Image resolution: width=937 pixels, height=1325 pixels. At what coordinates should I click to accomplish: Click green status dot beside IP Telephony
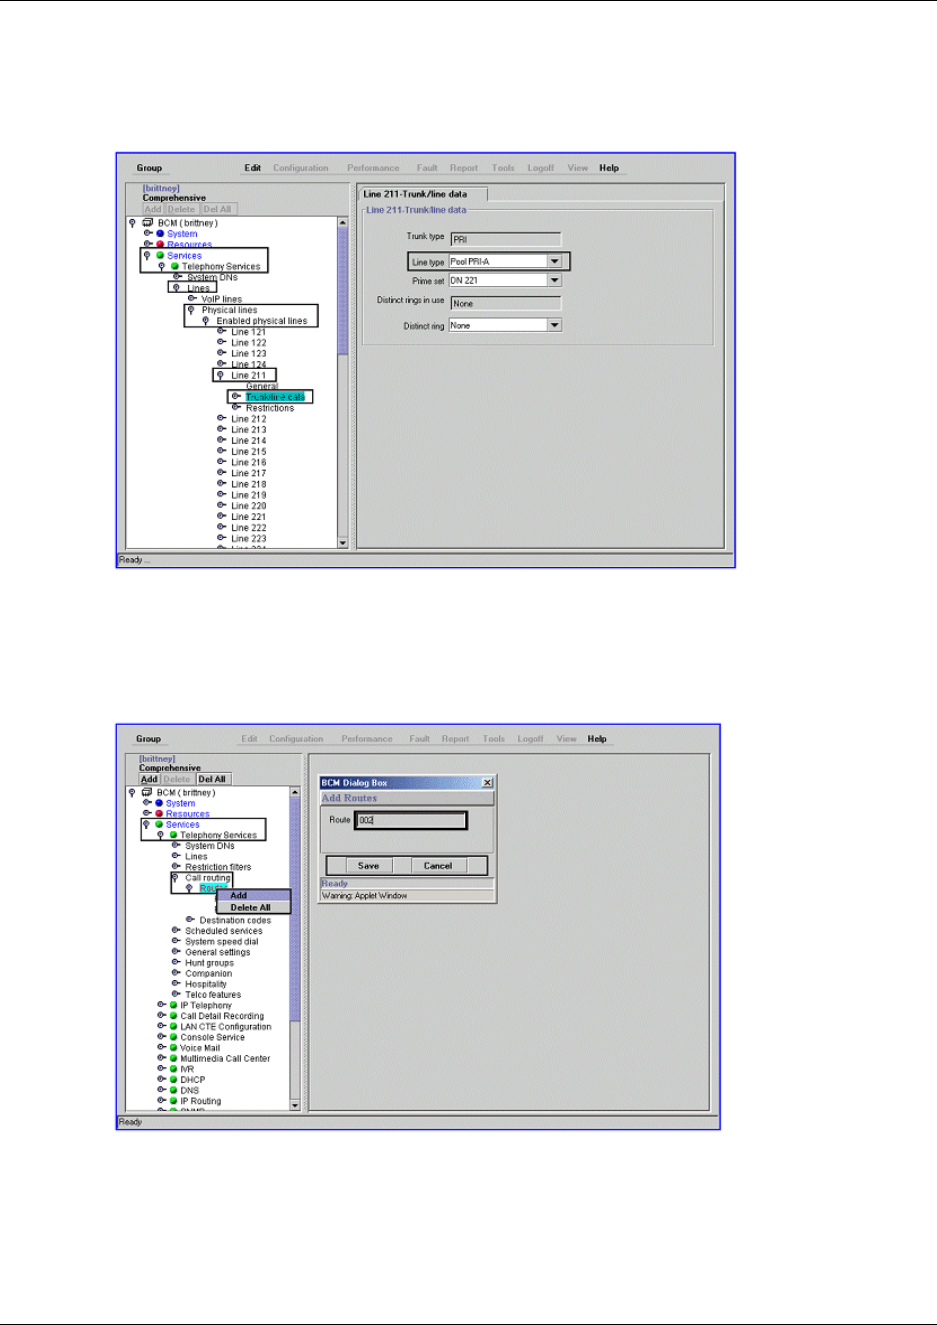[173, 1005]
